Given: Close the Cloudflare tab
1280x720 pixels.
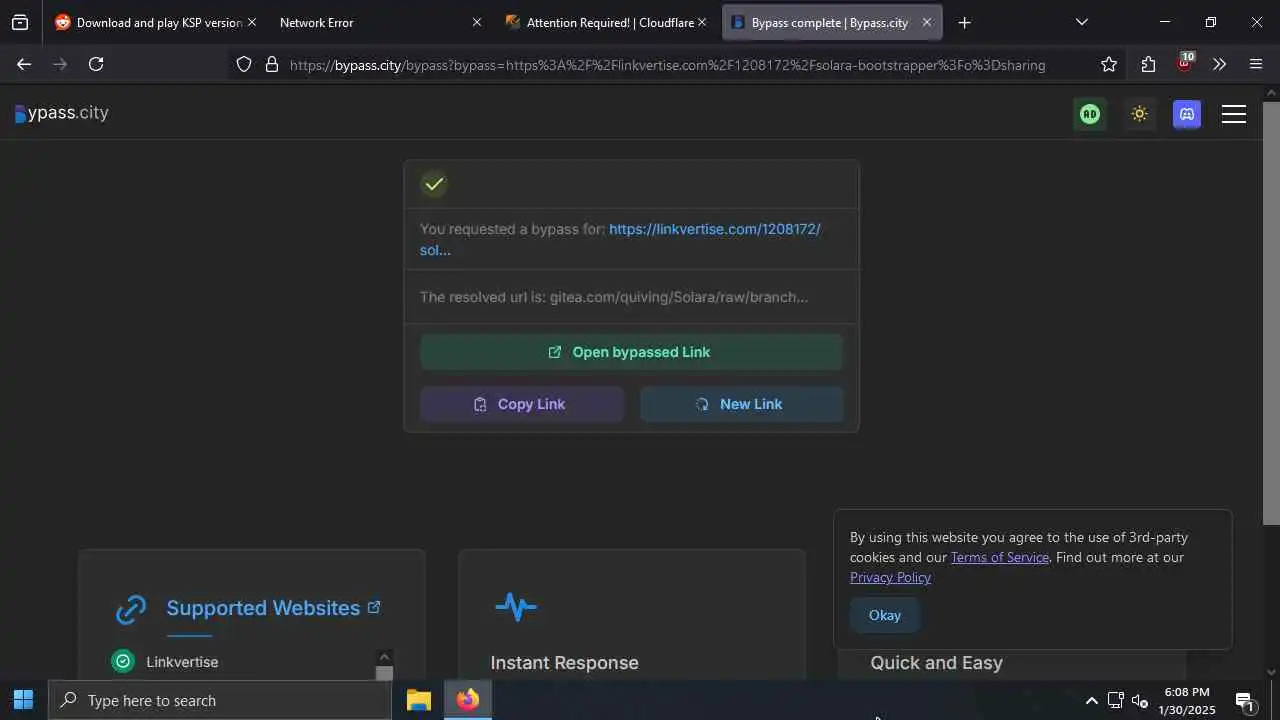Looking at the screenshot, I should click(702, 22).
